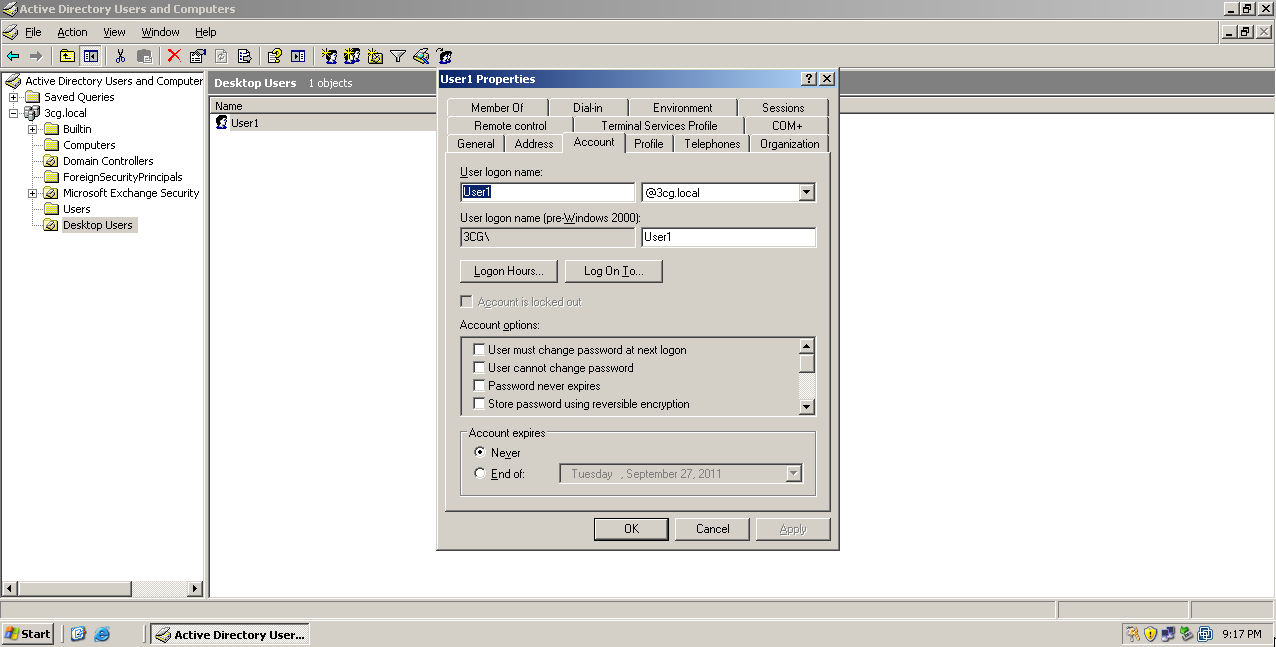Click the Apply button
Image resolution: width=1276 pixels, height=647 pixels.
(793, 529)
